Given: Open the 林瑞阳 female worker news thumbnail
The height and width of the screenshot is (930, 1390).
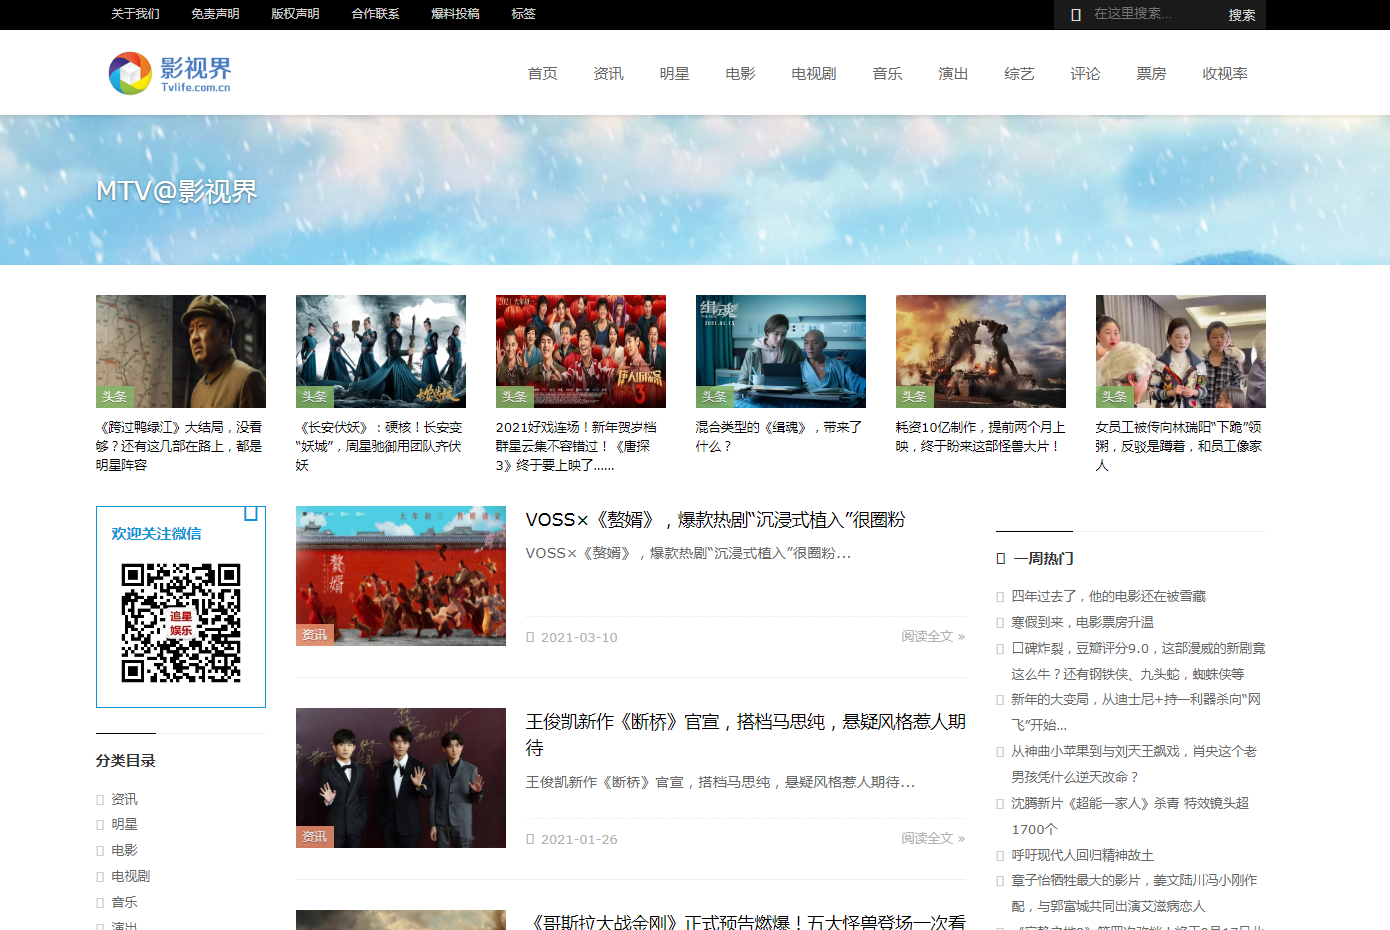Looking at the screenshot, I should point(1181,351).
